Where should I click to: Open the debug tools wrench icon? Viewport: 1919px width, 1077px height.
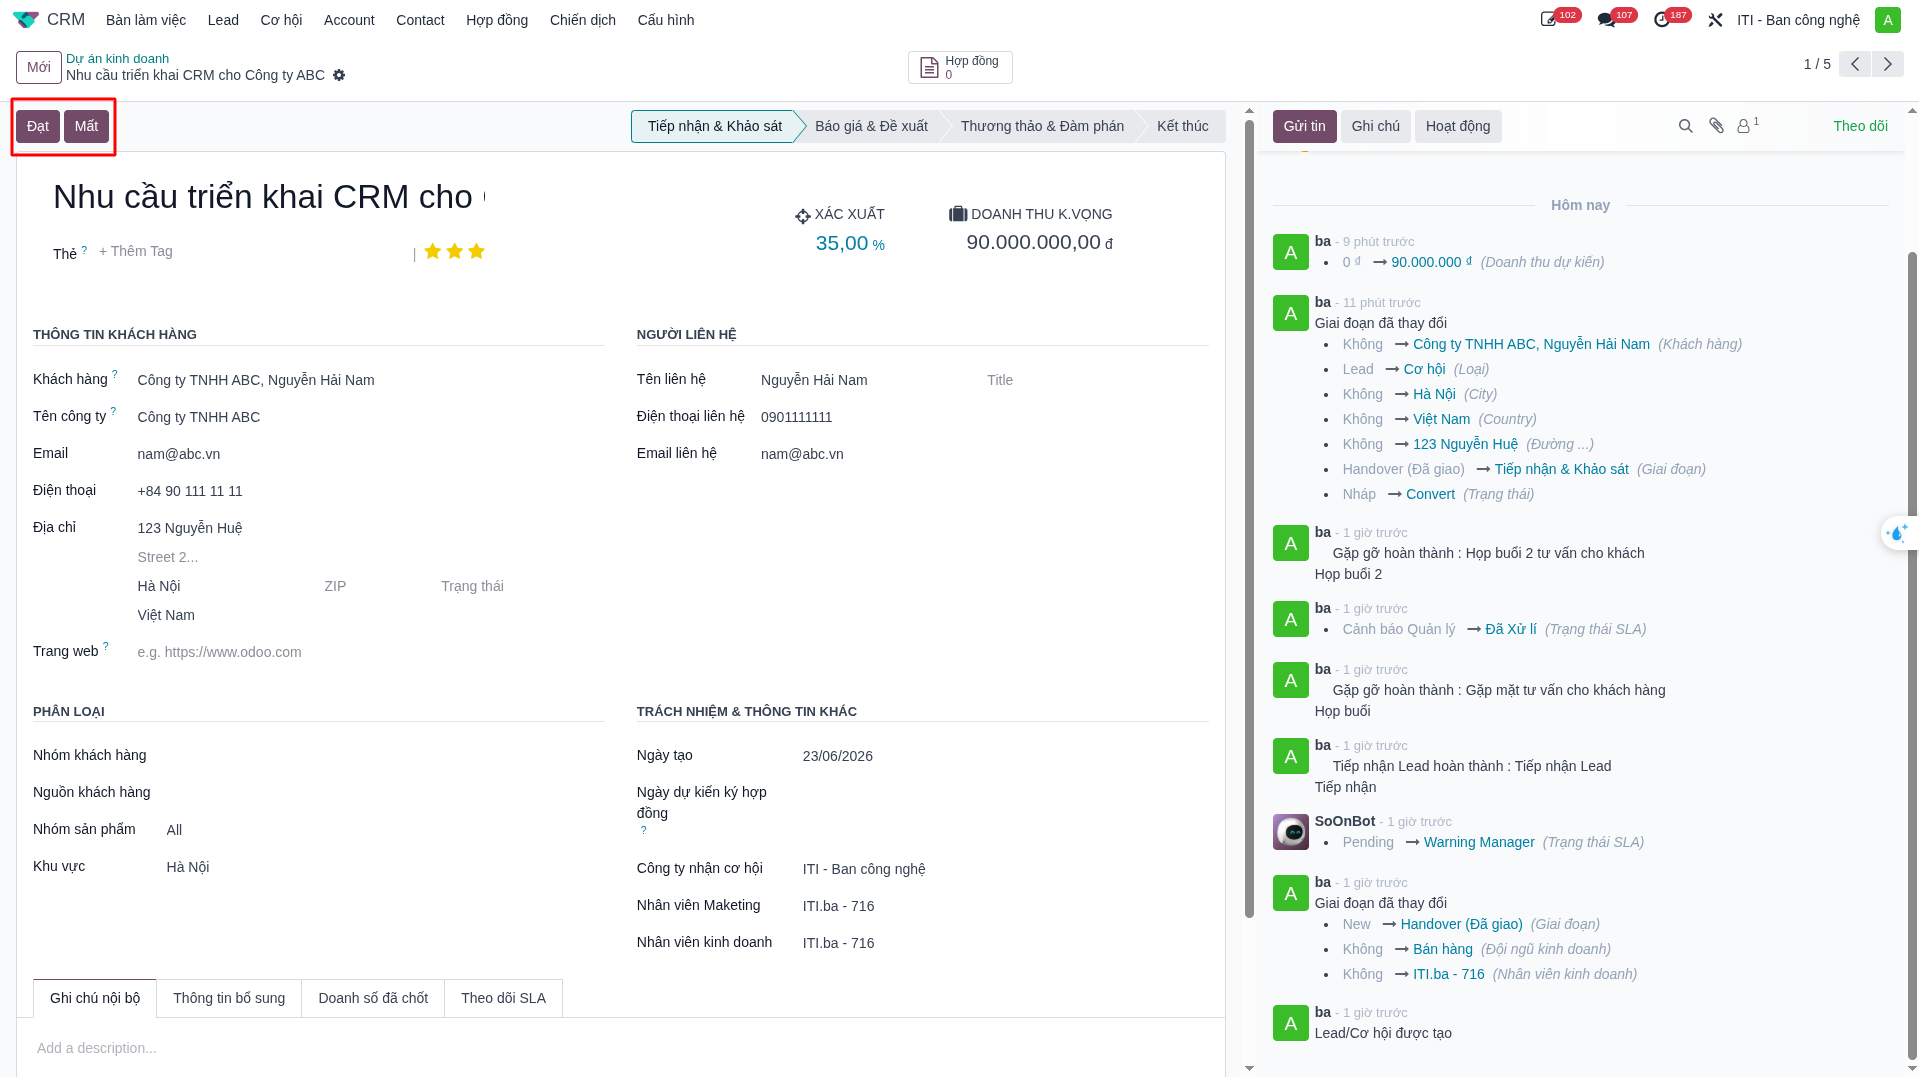click(x=1715, y=20)
